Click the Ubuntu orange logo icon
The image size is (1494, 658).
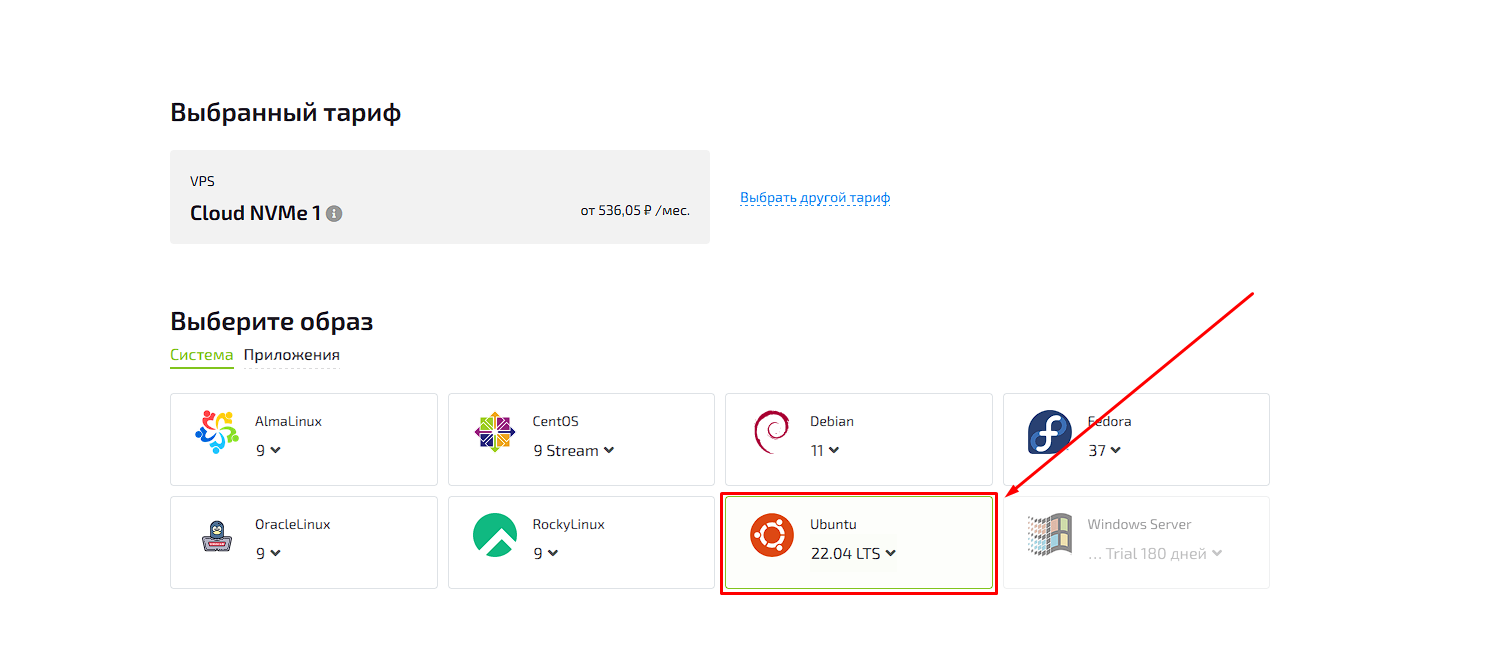772,536
